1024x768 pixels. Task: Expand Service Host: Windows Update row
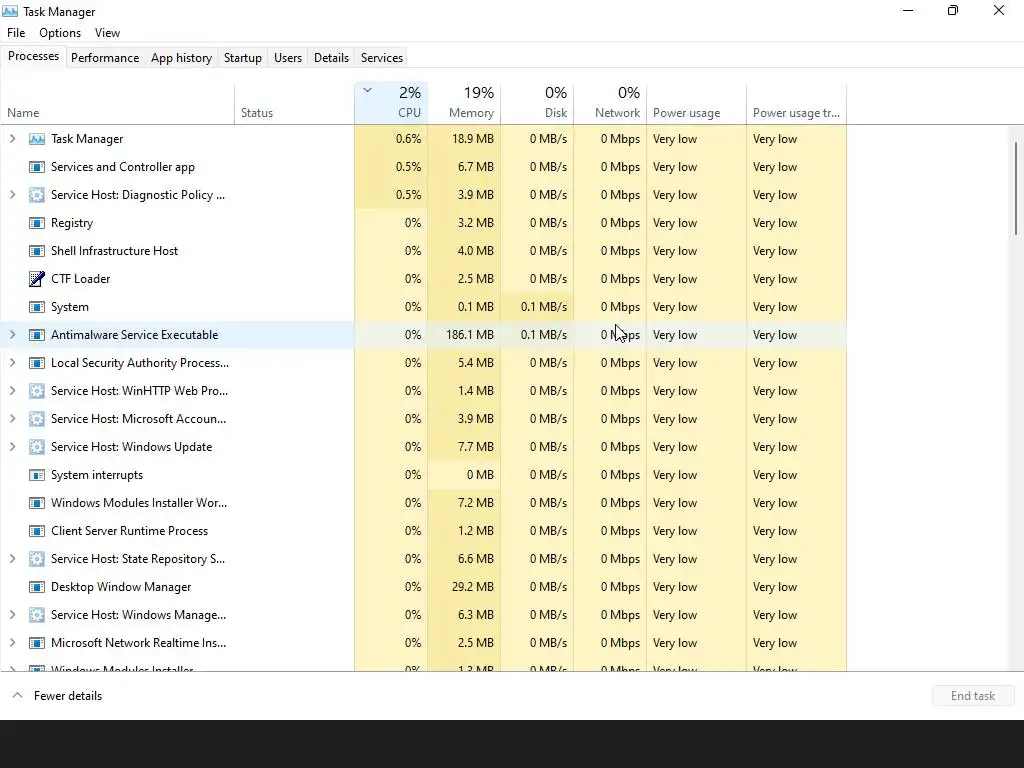point(12,447)
